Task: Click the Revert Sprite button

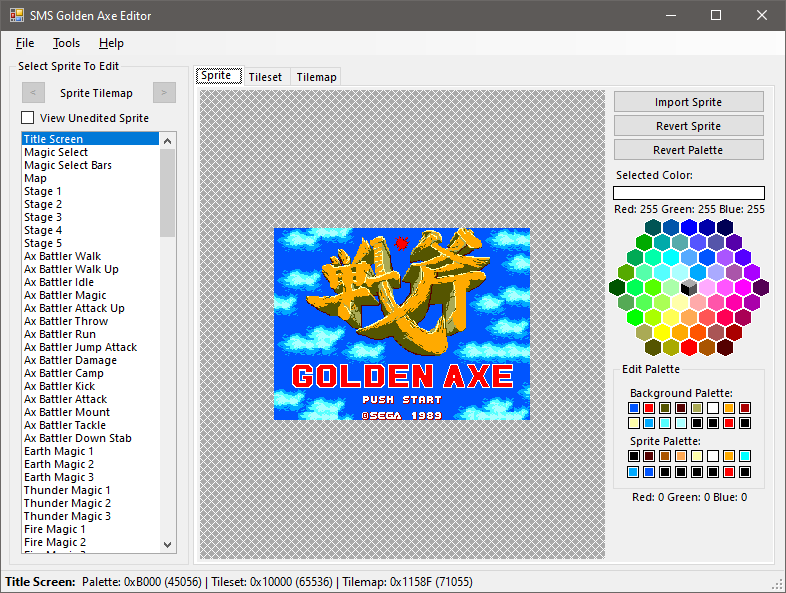Action: point(688,126)
